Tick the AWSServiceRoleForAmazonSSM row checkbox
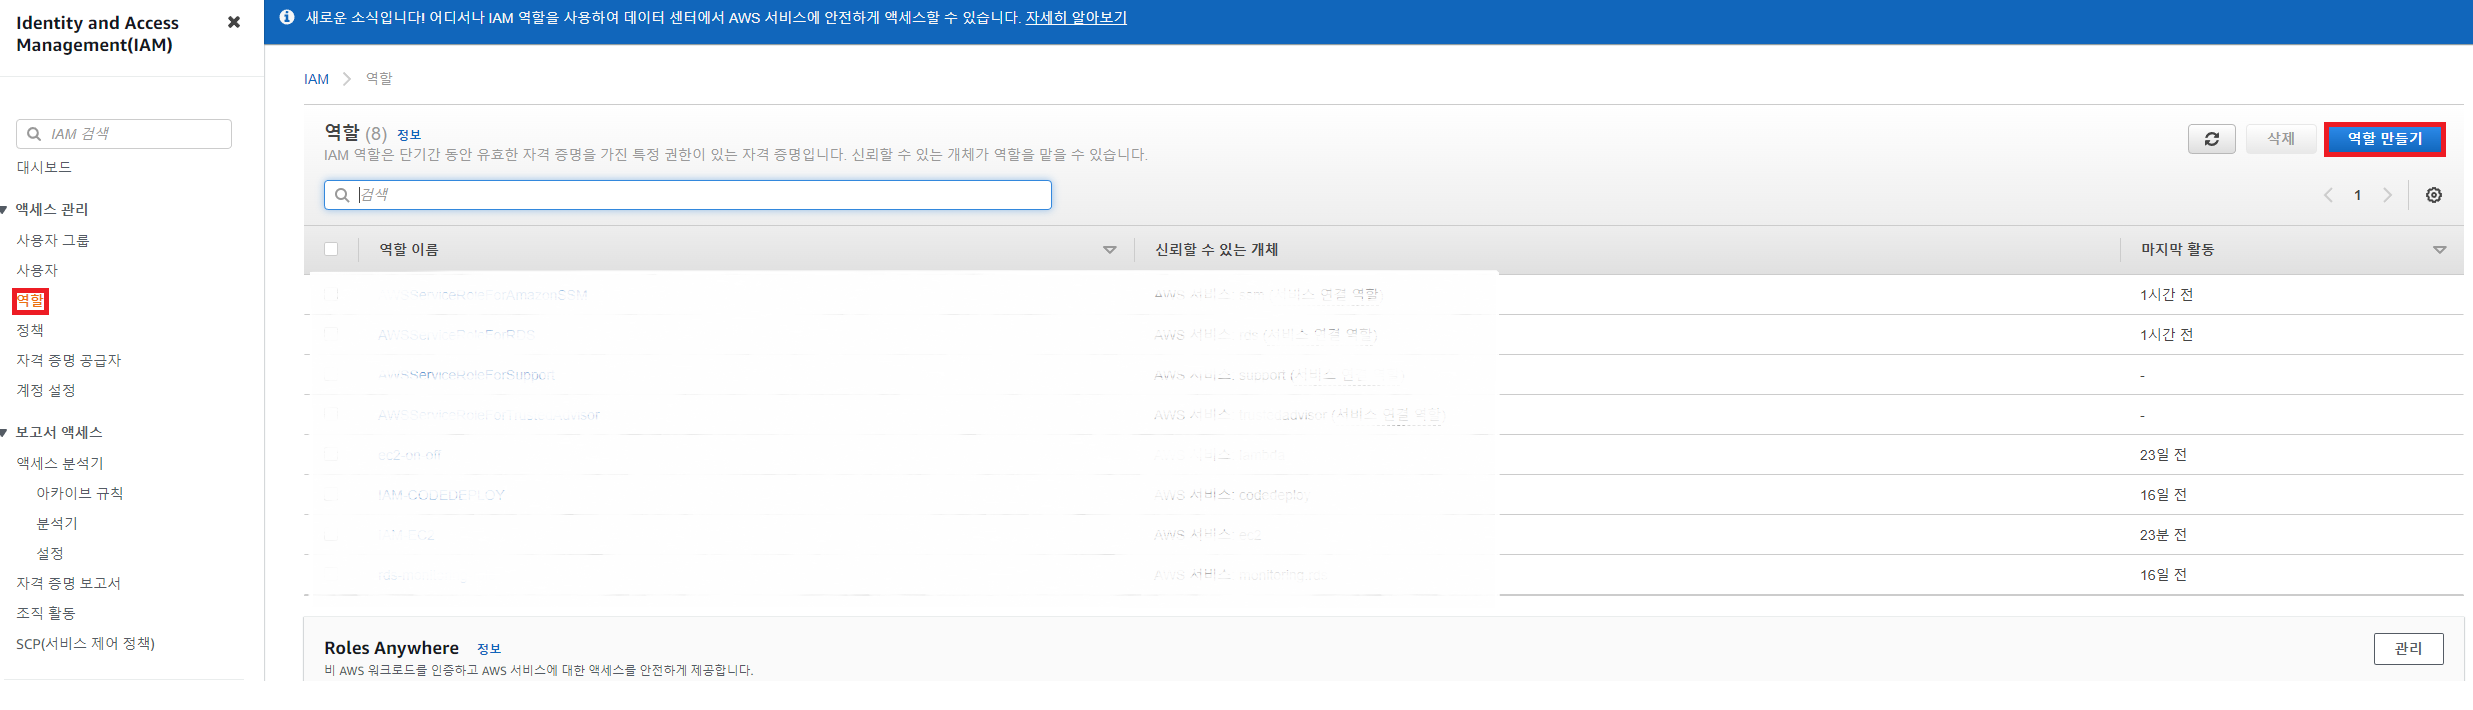This screenshot has height=710, width=2473. (331, 294)
